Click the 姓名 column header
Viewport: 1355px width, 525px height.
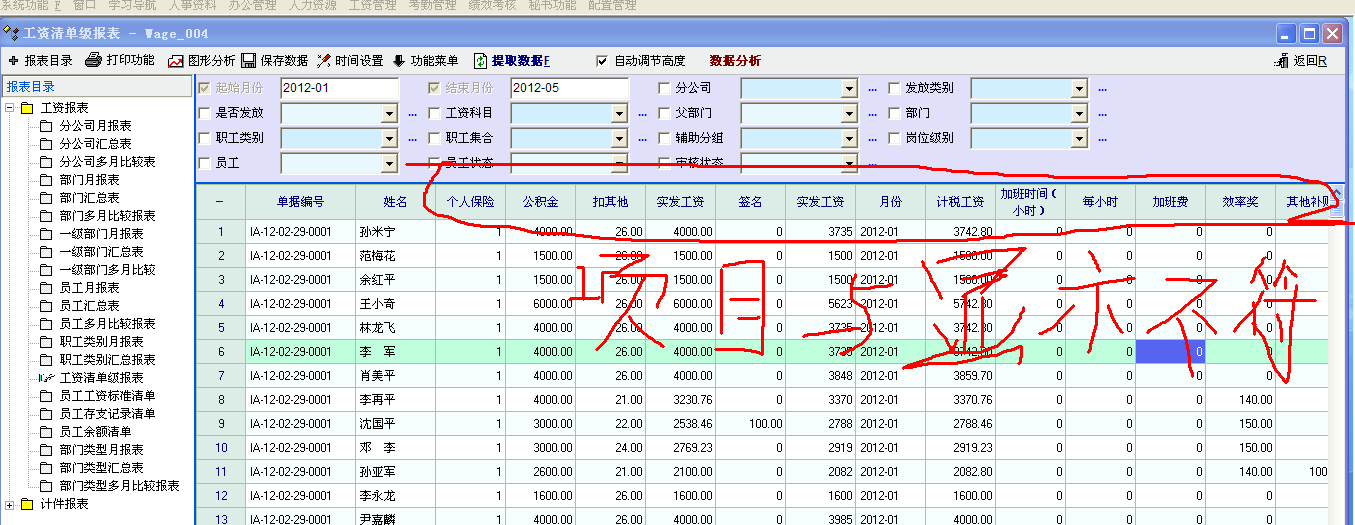(395, 202)
